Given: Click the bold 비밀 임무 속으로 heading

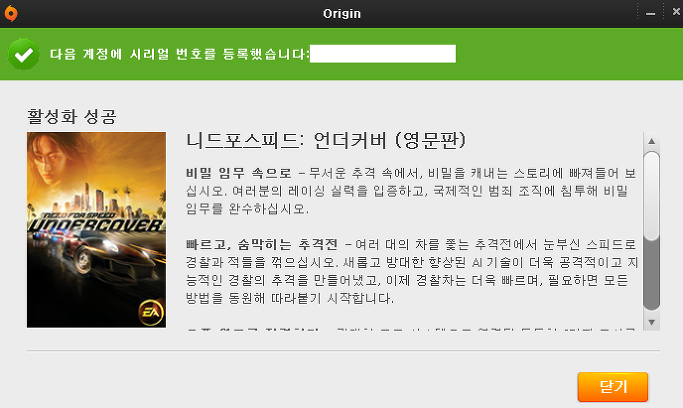Looking at the screenshot, I should [x=239, y=173].
